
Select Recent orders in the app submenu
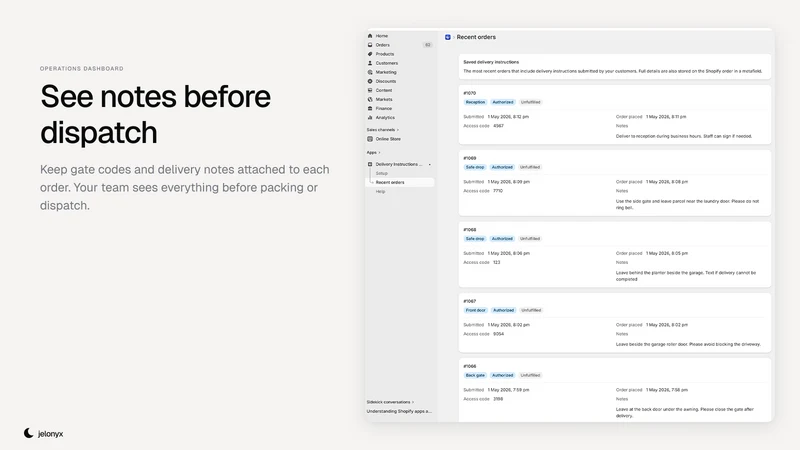coord(390,182)
